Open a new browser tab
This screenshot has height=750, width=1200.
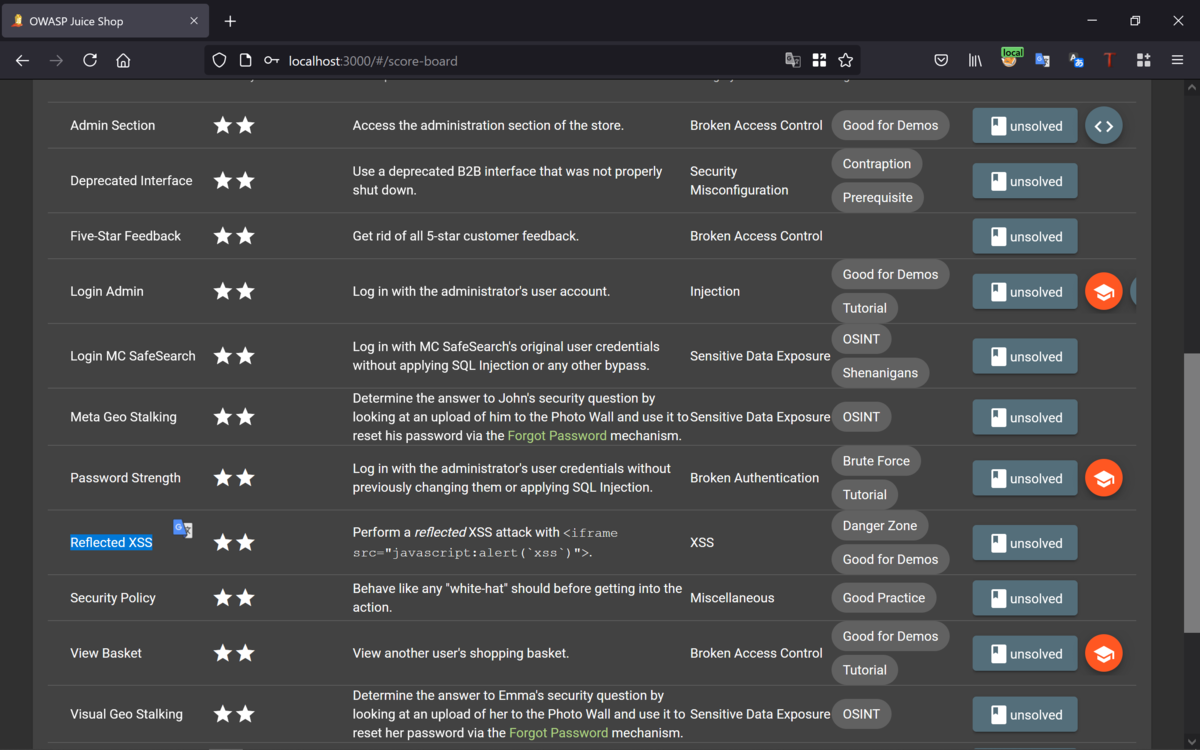coord(230,21)
